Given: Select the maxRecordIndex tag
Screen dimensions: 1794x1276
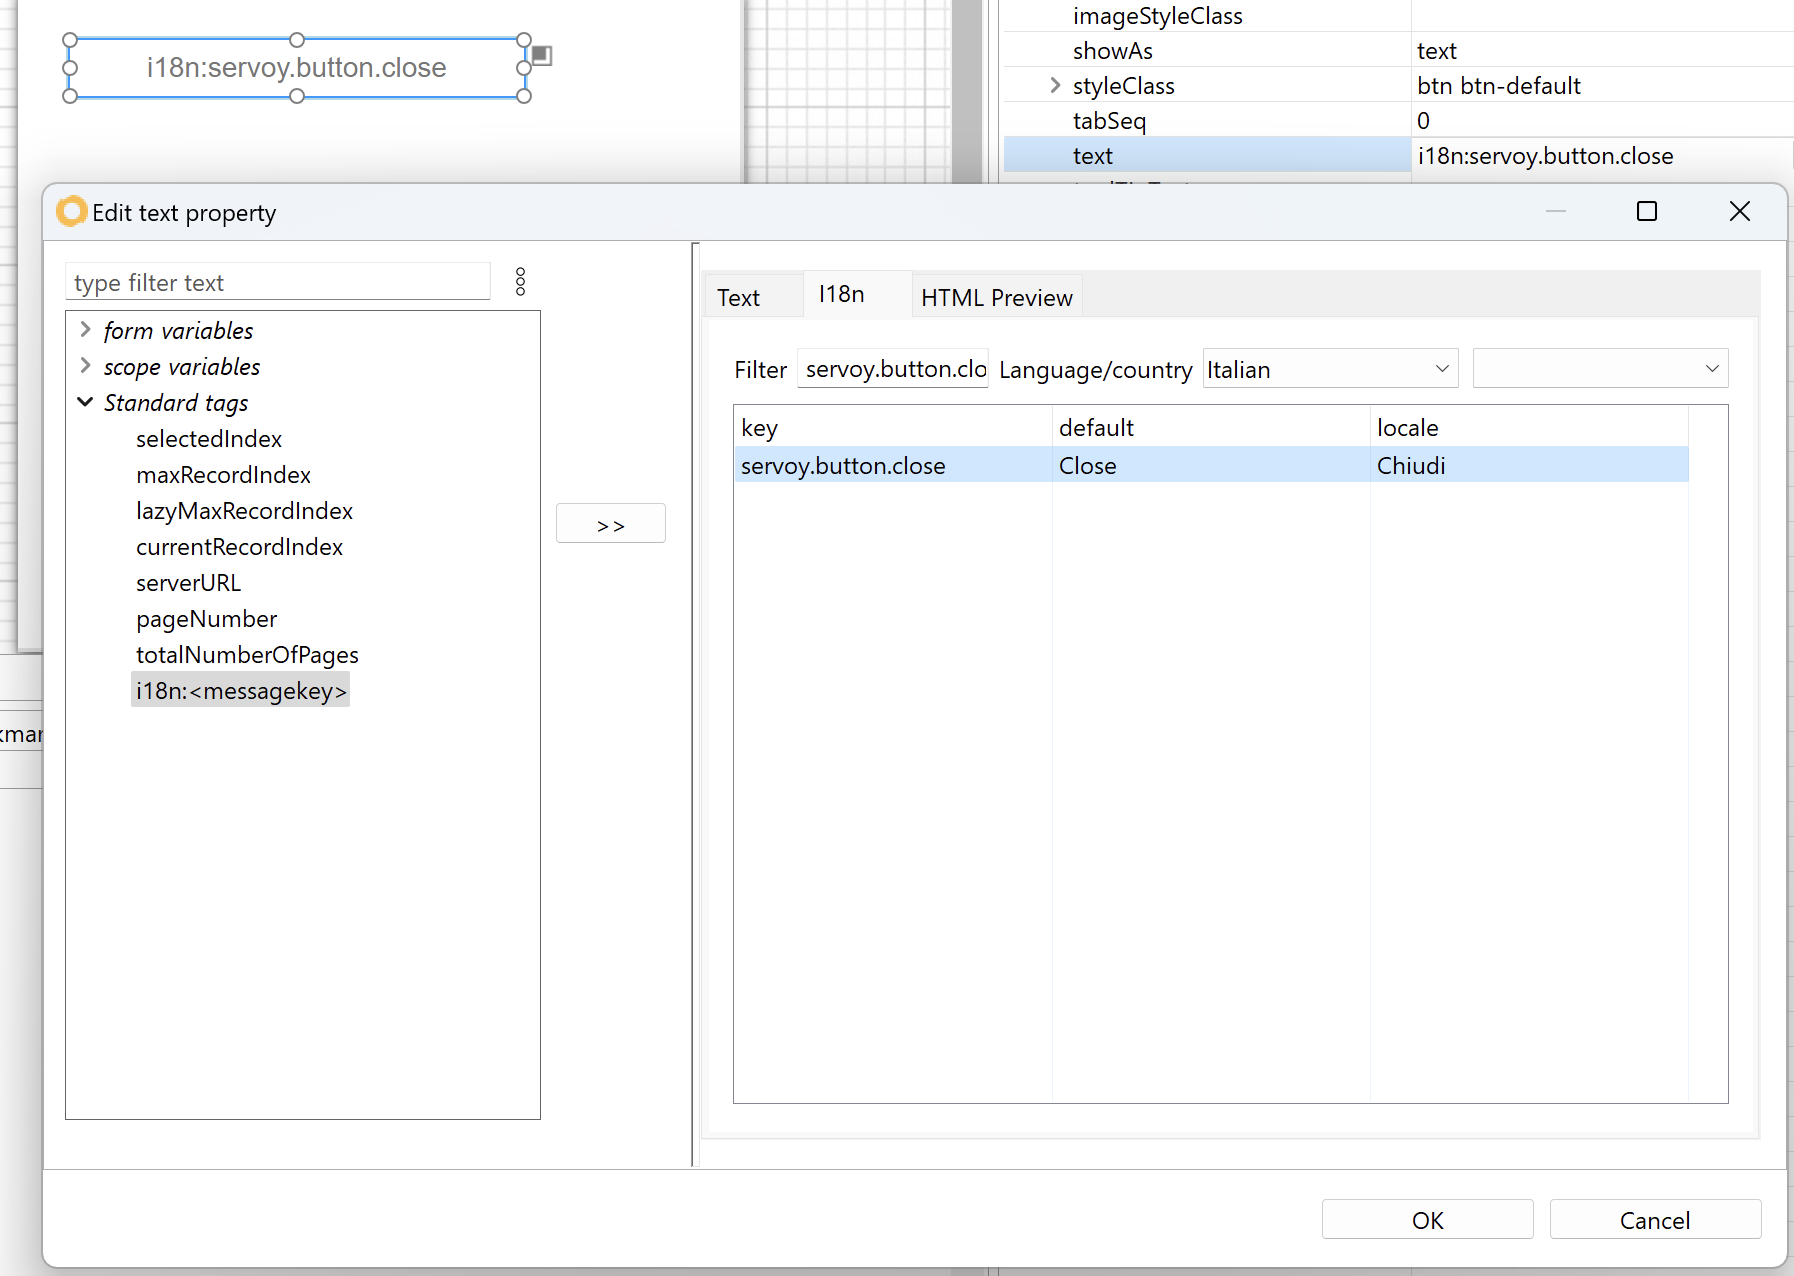Looking at the screenshot, I should pyautogui.click(x=223, y=474).
